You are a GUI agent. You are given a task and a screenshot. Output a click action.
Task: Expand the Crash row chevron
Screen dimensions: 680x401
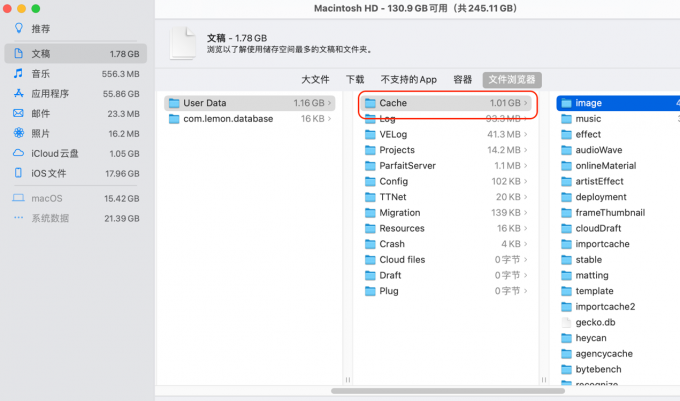pyautogui.click(x=526, y=244)
